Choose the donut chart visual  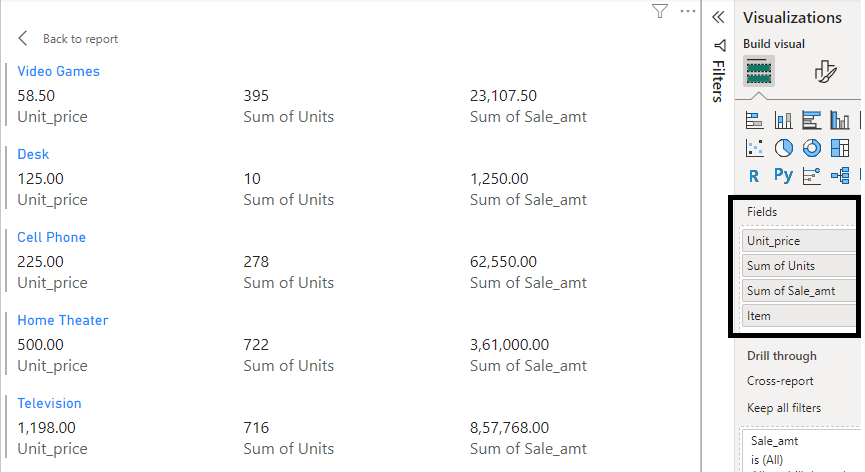(811, 148)
